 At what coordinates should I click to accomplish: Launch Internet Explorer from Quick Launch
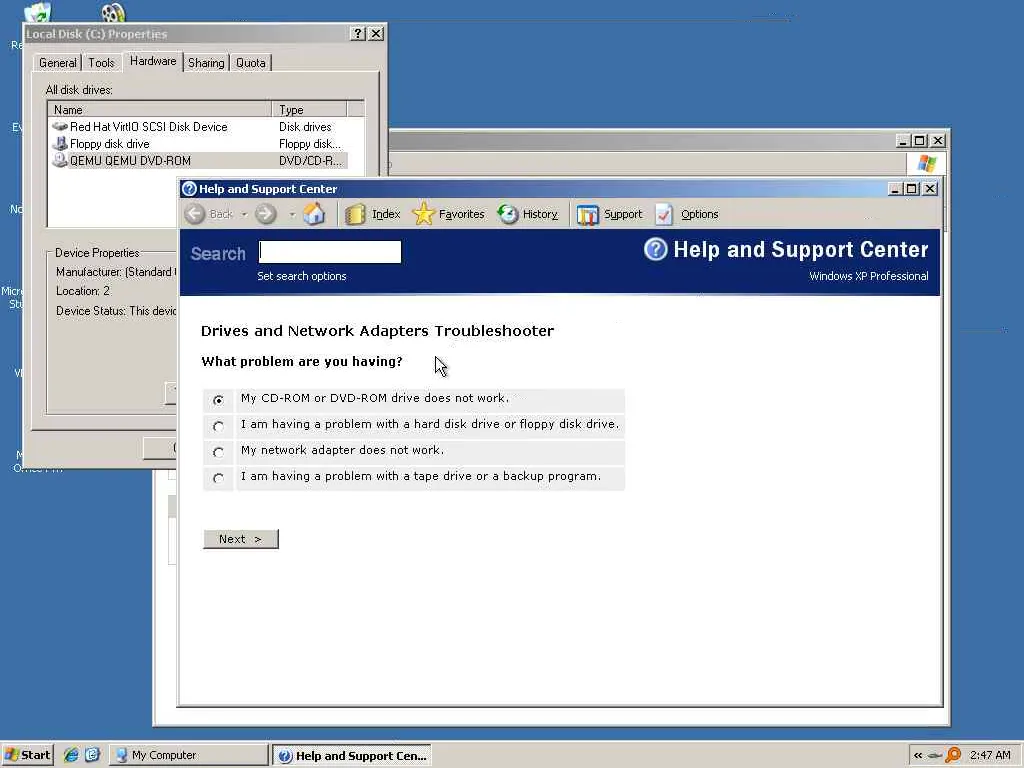tap(71, 755)
